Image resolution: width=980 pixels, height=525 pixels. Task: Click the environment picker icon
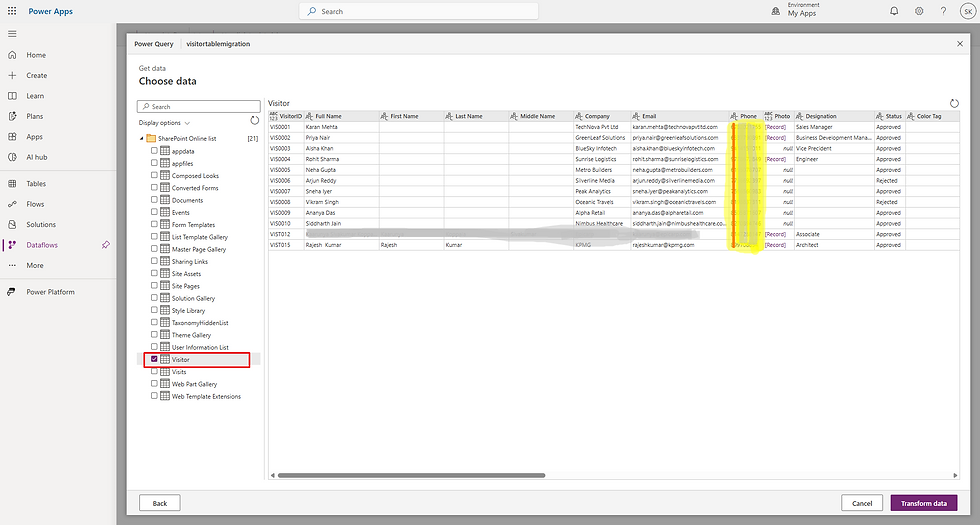776,11
